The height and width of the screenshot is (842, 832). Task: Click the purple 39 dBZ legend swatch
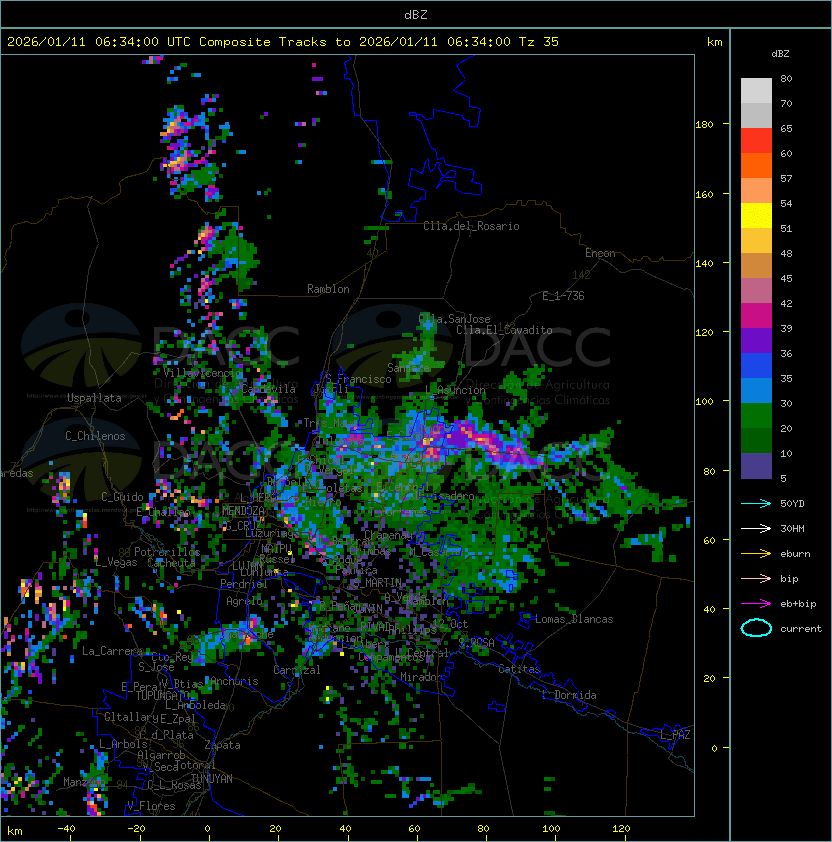point(756,340)
